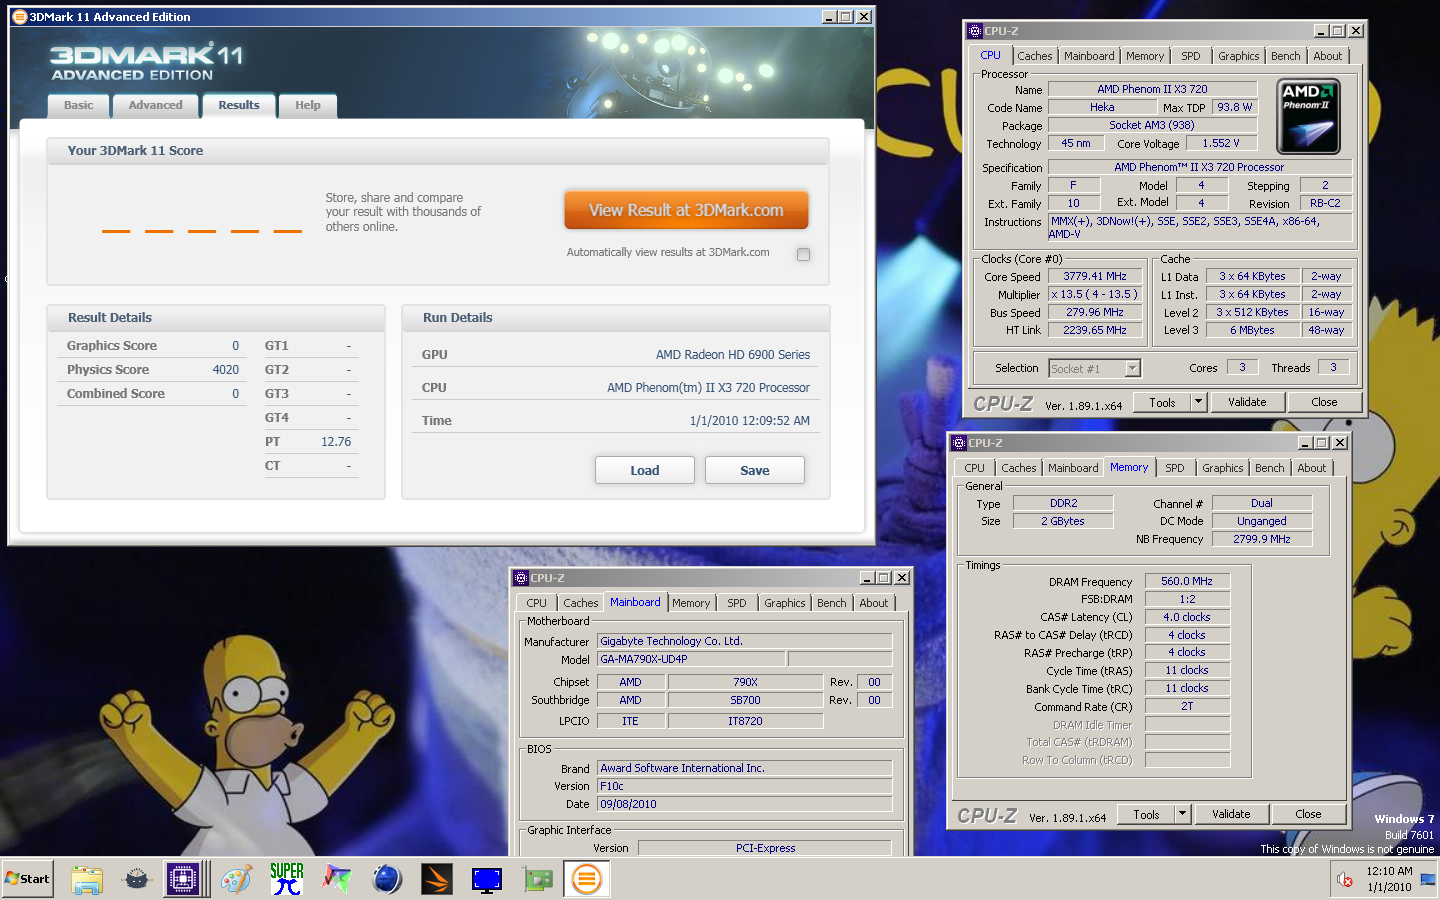The image size is (1440, 900).
Task: Click the Core Voltage value 1.552 V
Action: [1221, 143]
